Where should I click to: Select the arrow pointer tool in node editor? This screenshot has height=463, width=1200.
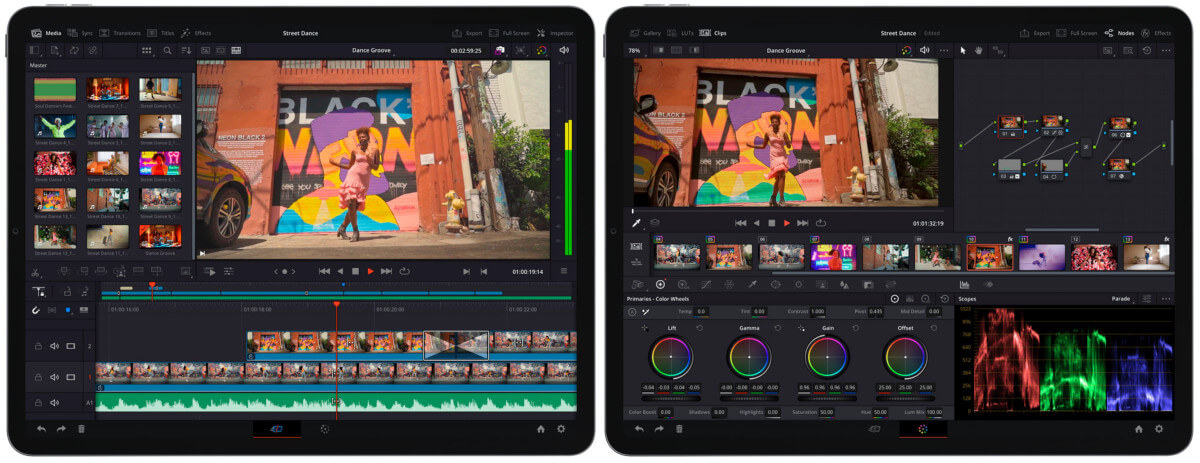tap(964, 50)
